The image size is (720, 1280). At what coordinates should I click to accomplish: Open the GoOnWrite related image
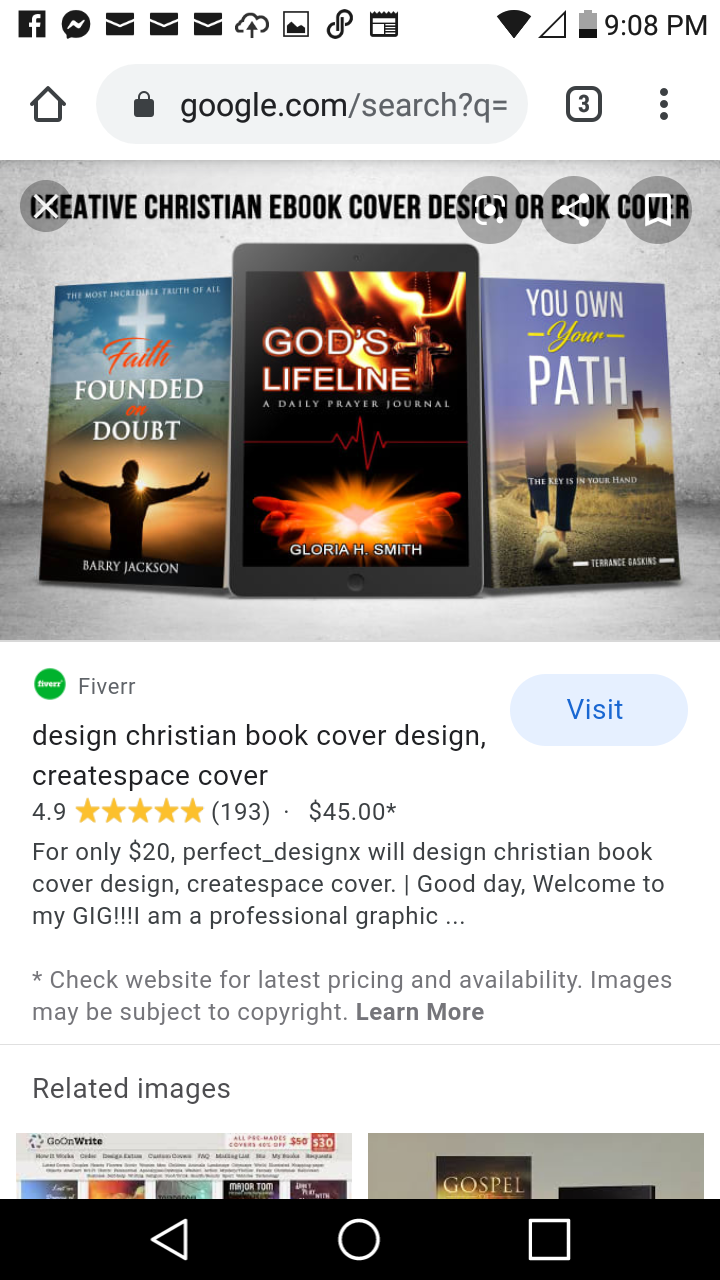tap(184, 1166)
